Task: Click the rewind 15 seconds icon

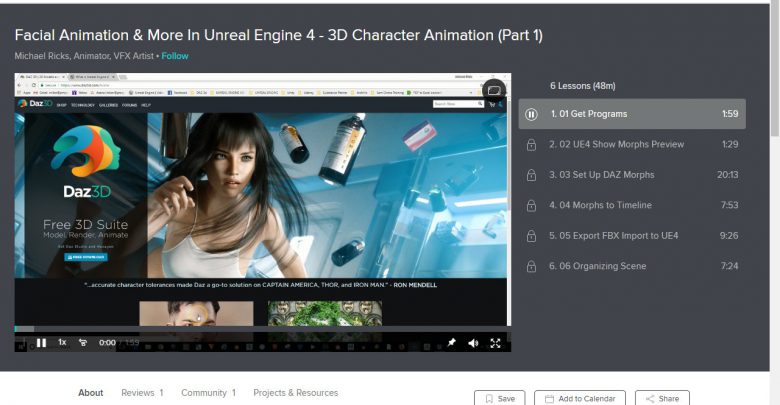Action: [83, 343]
